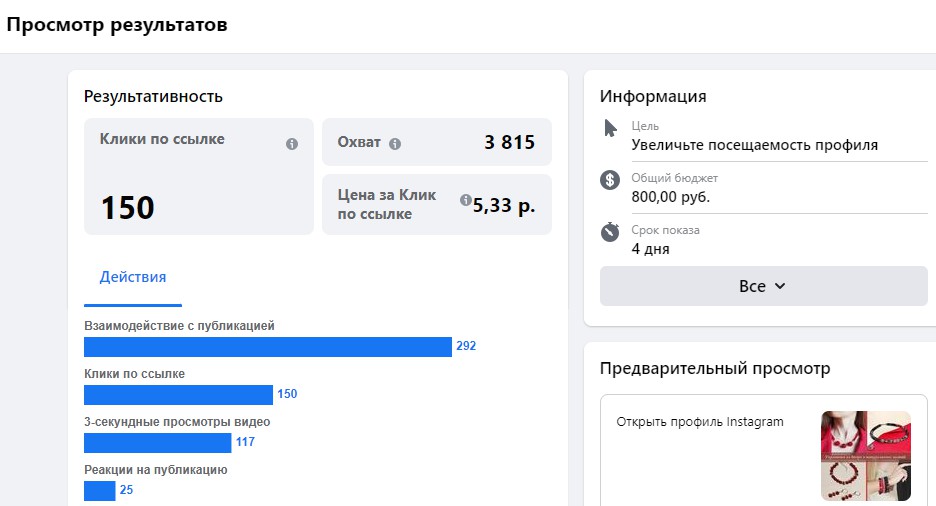The height and width of the screenshot is (506, 936).
Task: Click info icon beside Цена за Клик
Action: click(x=465, y=200)
